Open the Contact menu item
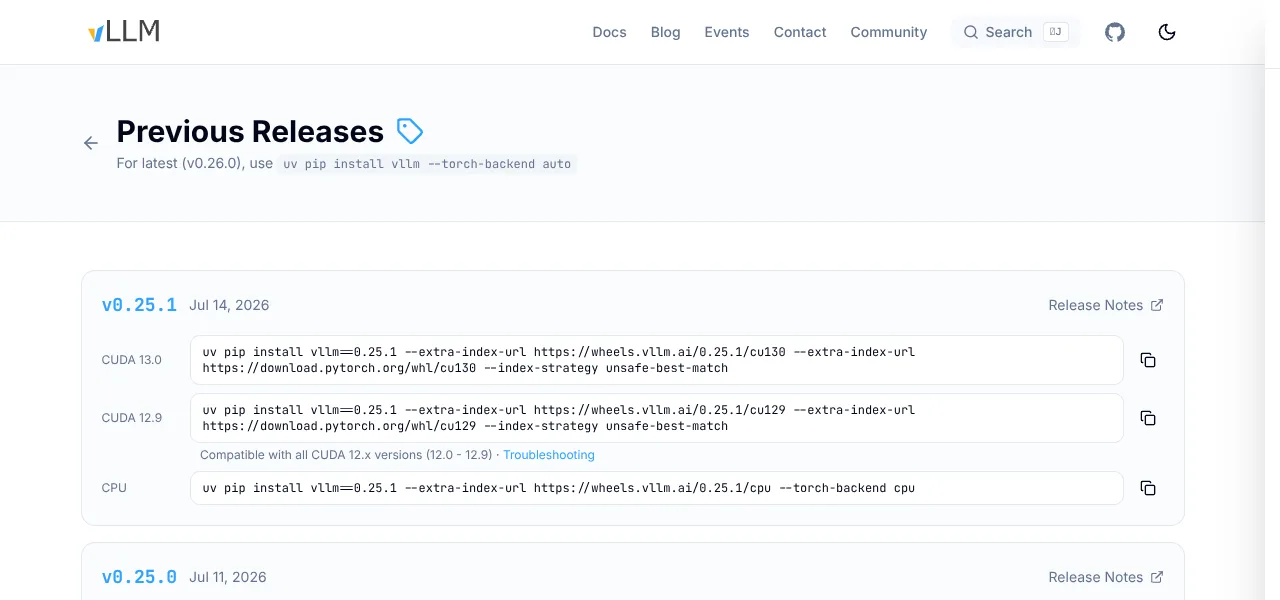1280x600 pixels. (x=800, y=32)
